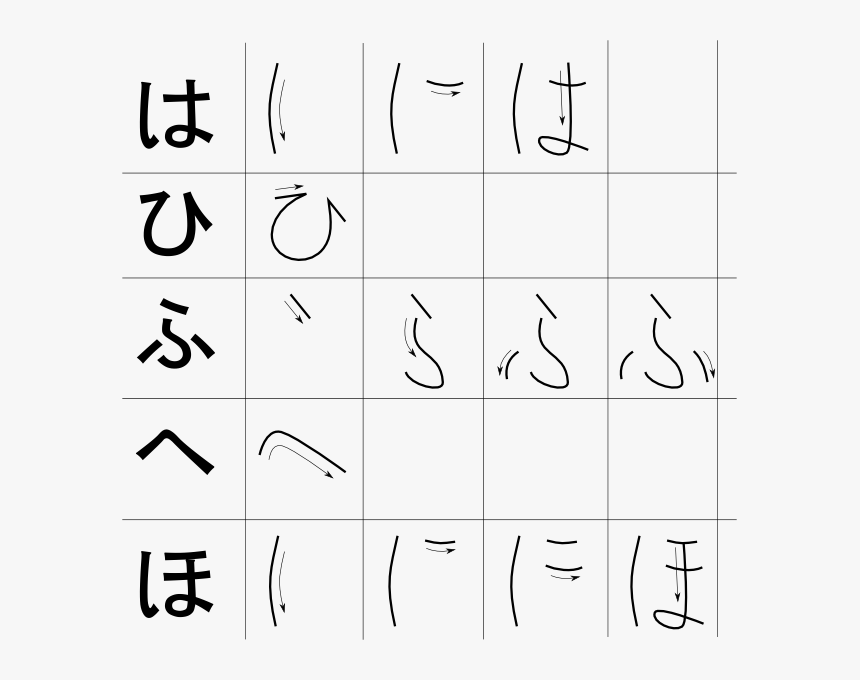The width and height of the screenshot is (860, 680).
Task: Select first stroke diagram of ほ
Action: click(278, 581)
